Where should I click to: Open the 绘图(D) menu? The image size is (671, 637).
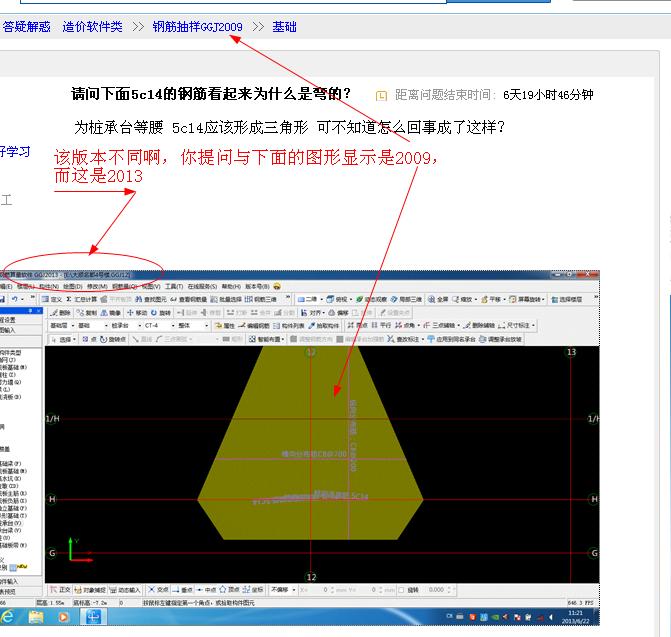pyautogui.click(x=72, y=286)
